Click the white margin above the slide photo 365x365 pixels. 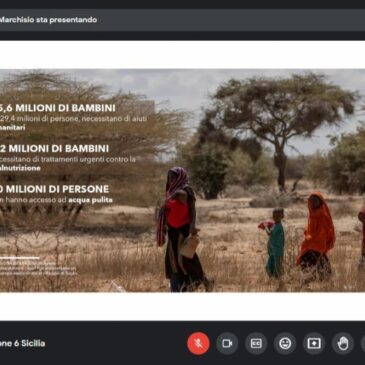click(182, 55)
